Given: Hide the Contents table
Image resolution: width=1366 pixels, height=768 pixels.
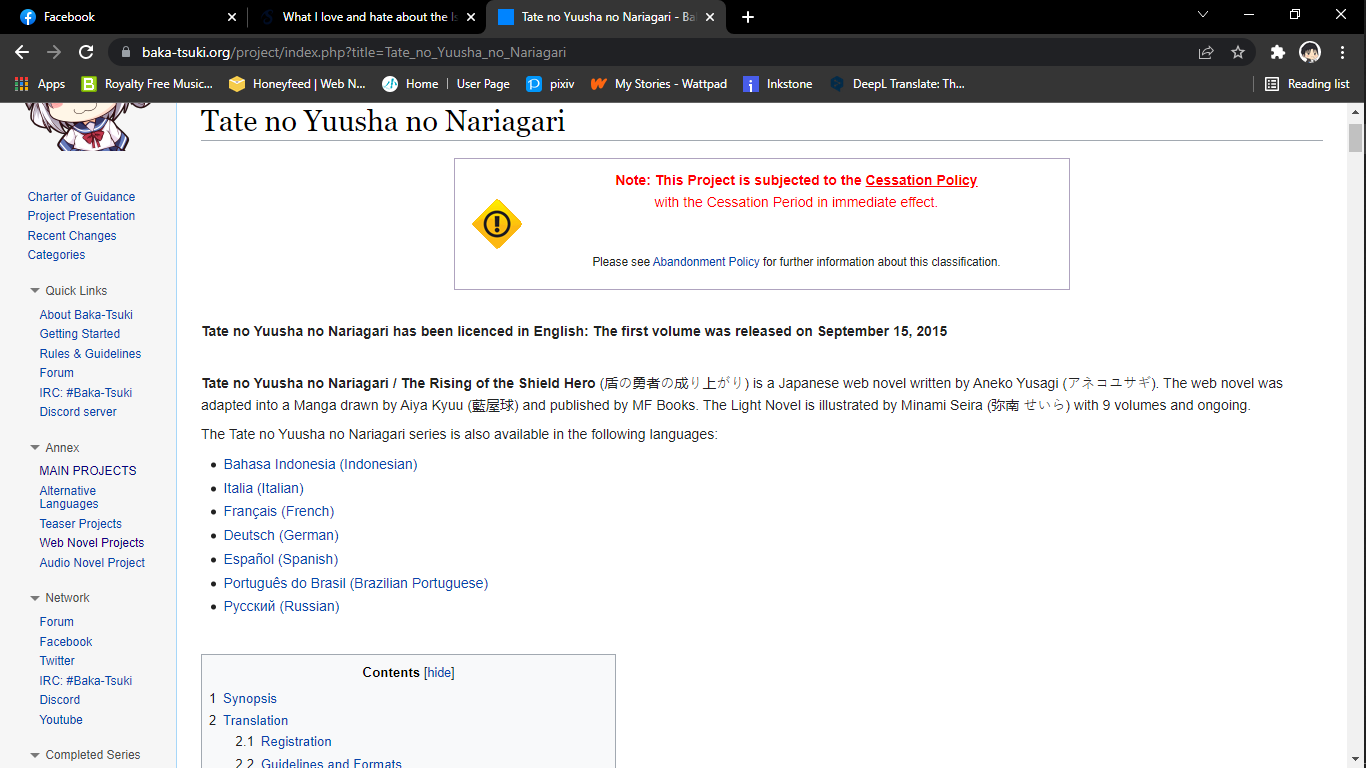Looking at the screenshot, I should point(439,673).
